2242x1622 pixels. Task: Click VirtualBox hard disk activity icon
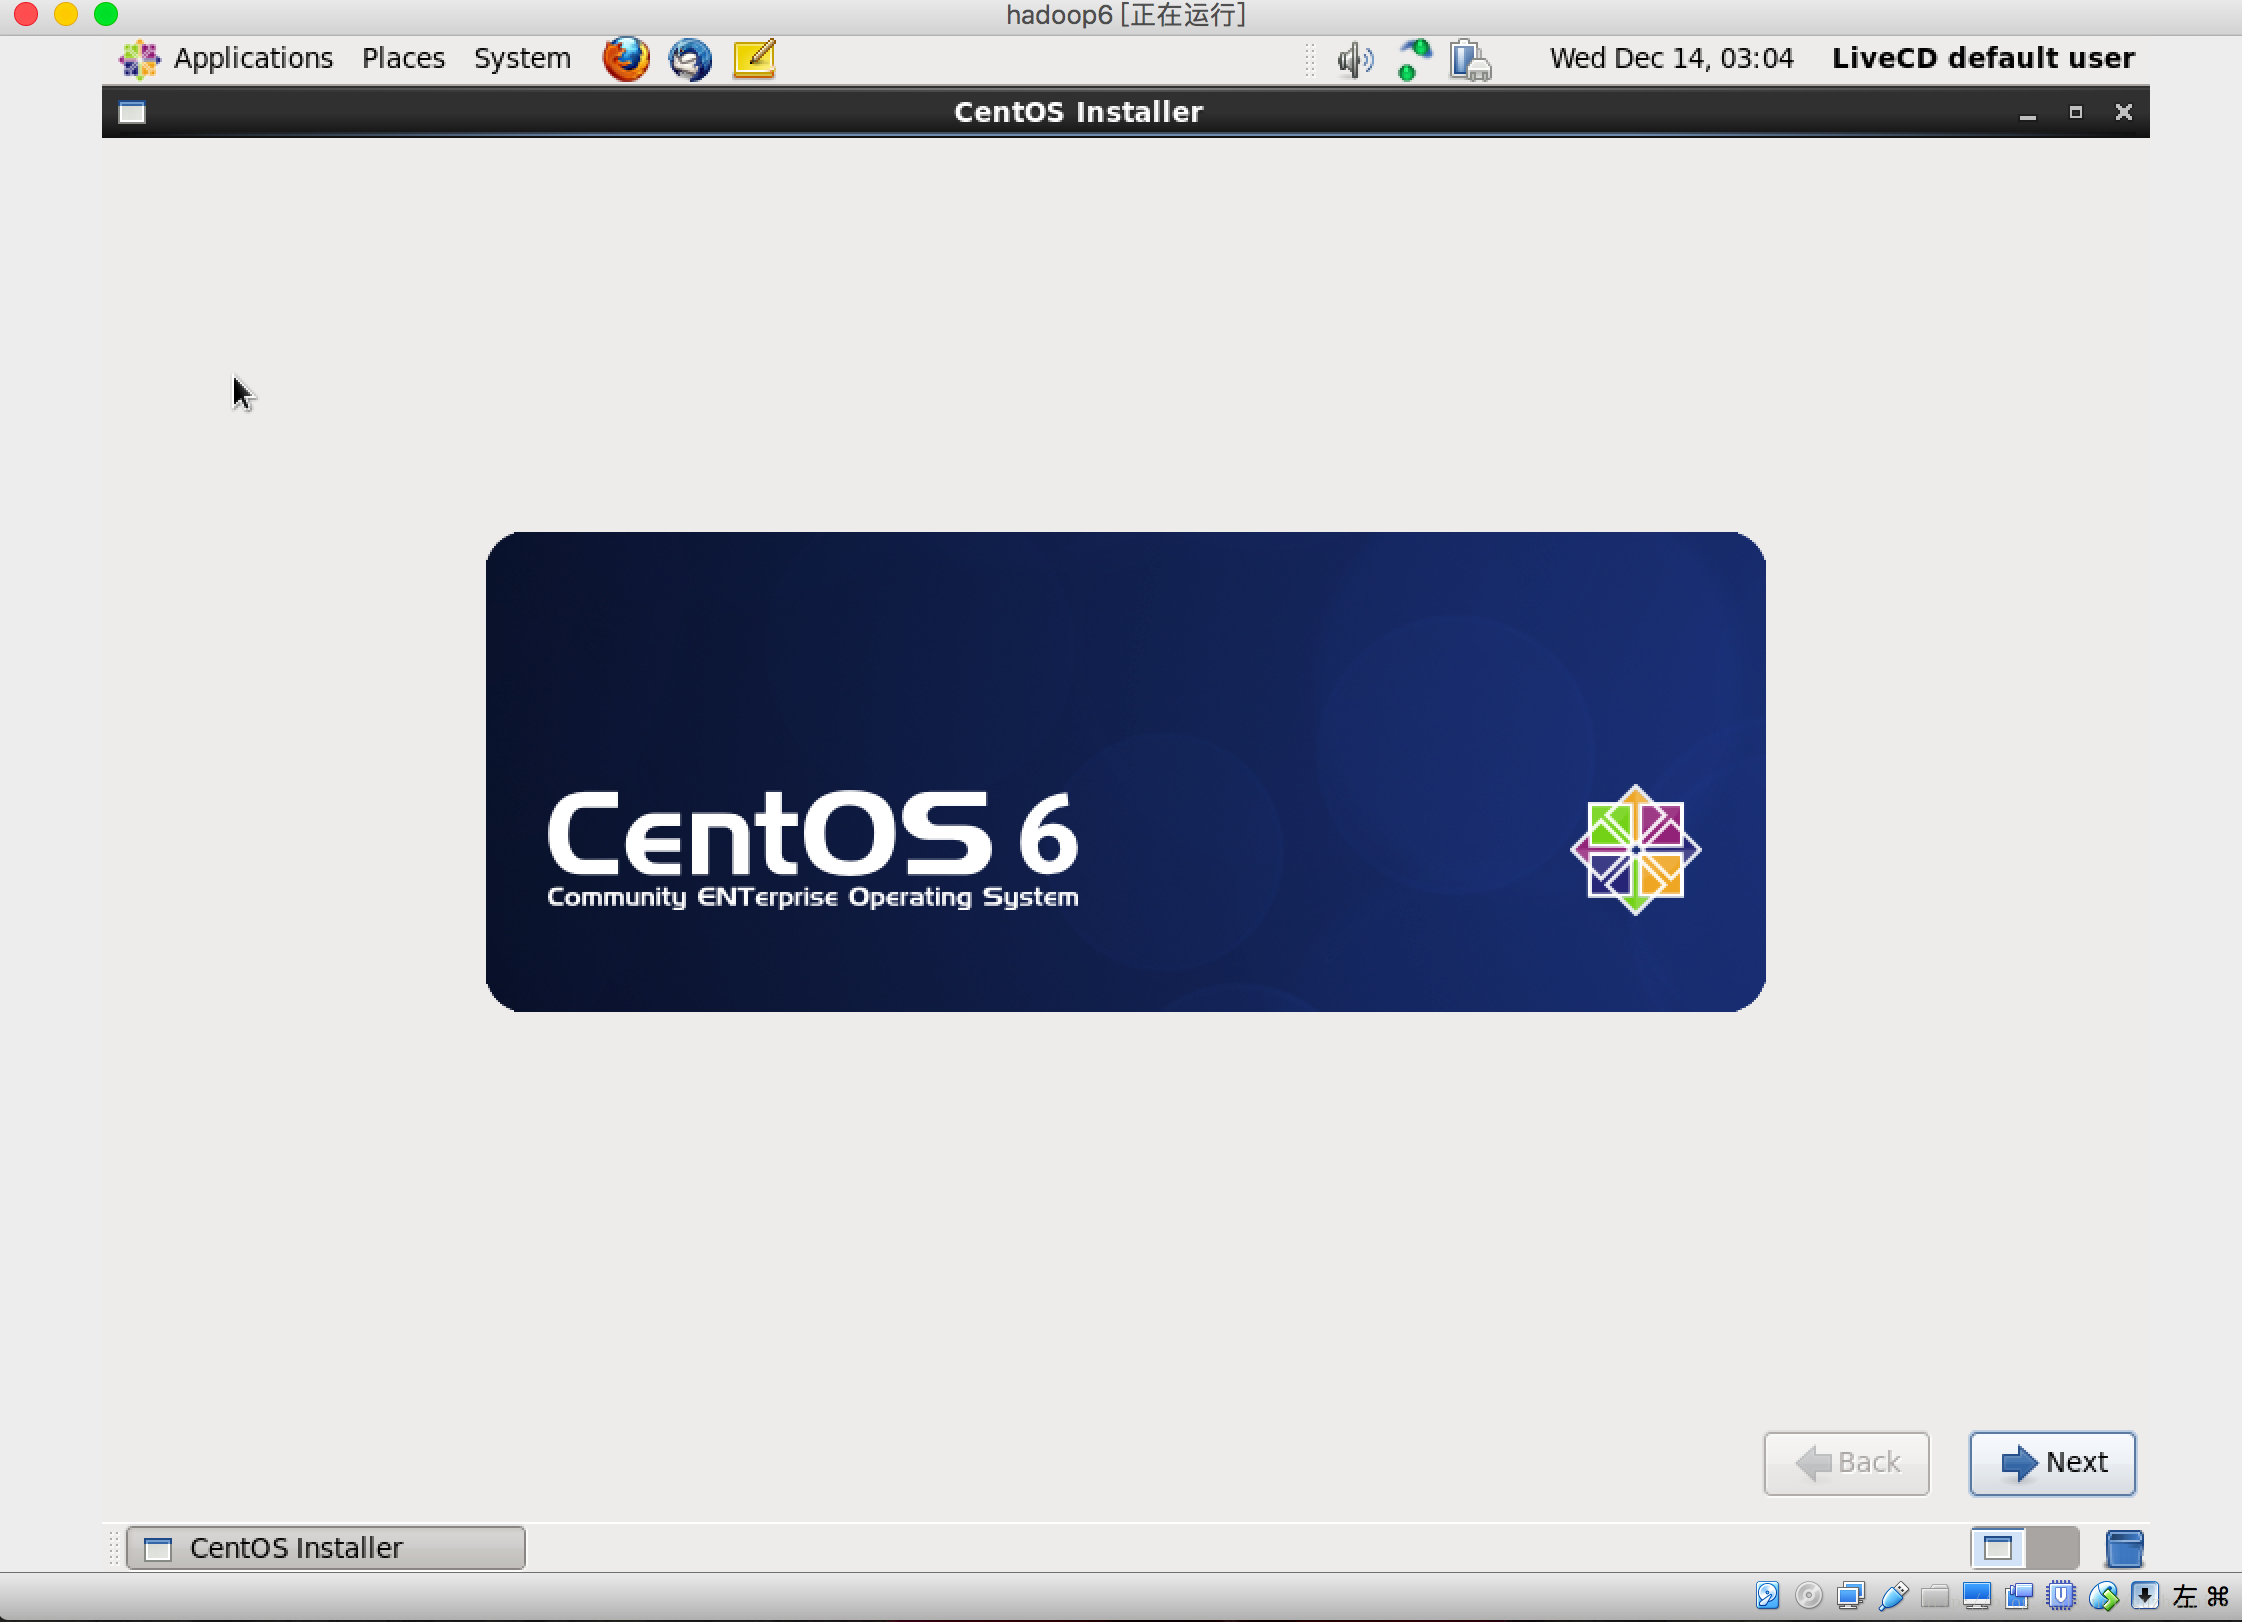[x=1767, y=1595]
